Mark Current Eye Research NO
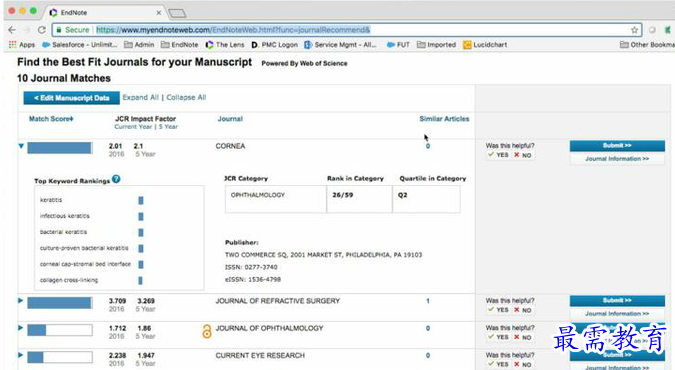The image size is (675, 370). point(523,364)
